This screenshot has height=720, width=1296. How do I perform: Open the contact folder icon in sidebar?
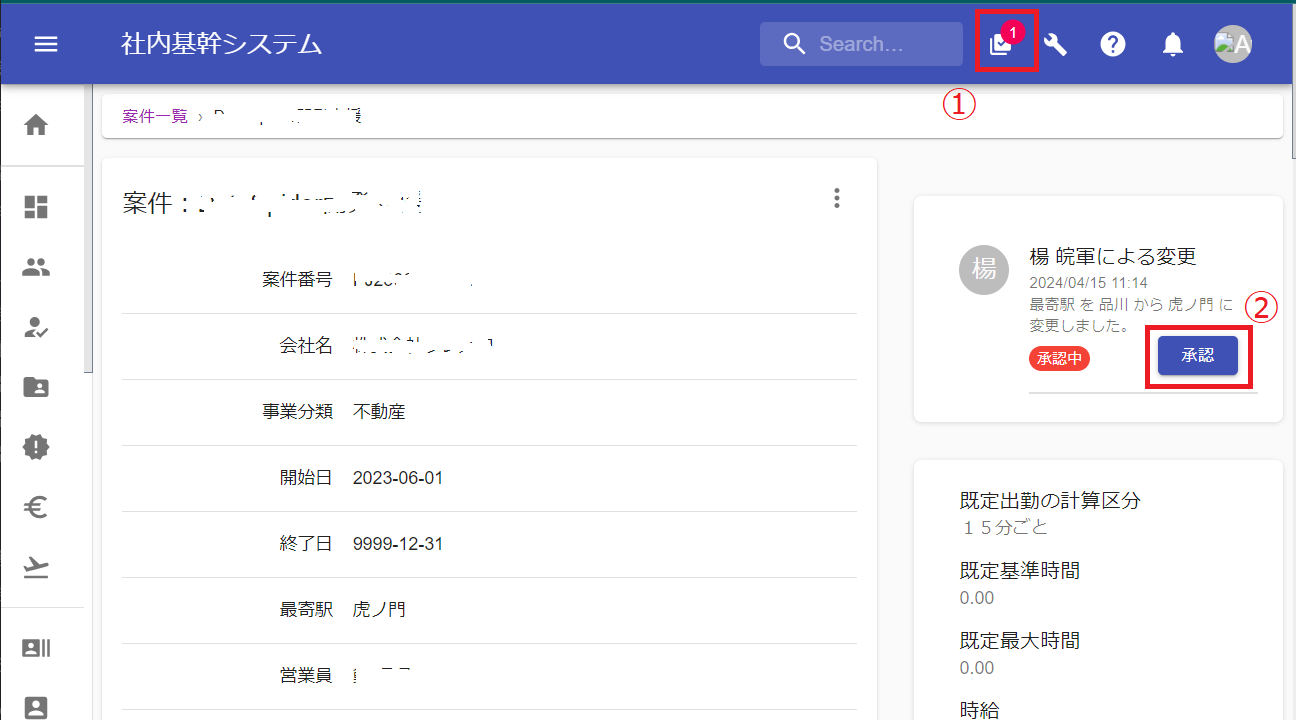(x=36, y=387)
